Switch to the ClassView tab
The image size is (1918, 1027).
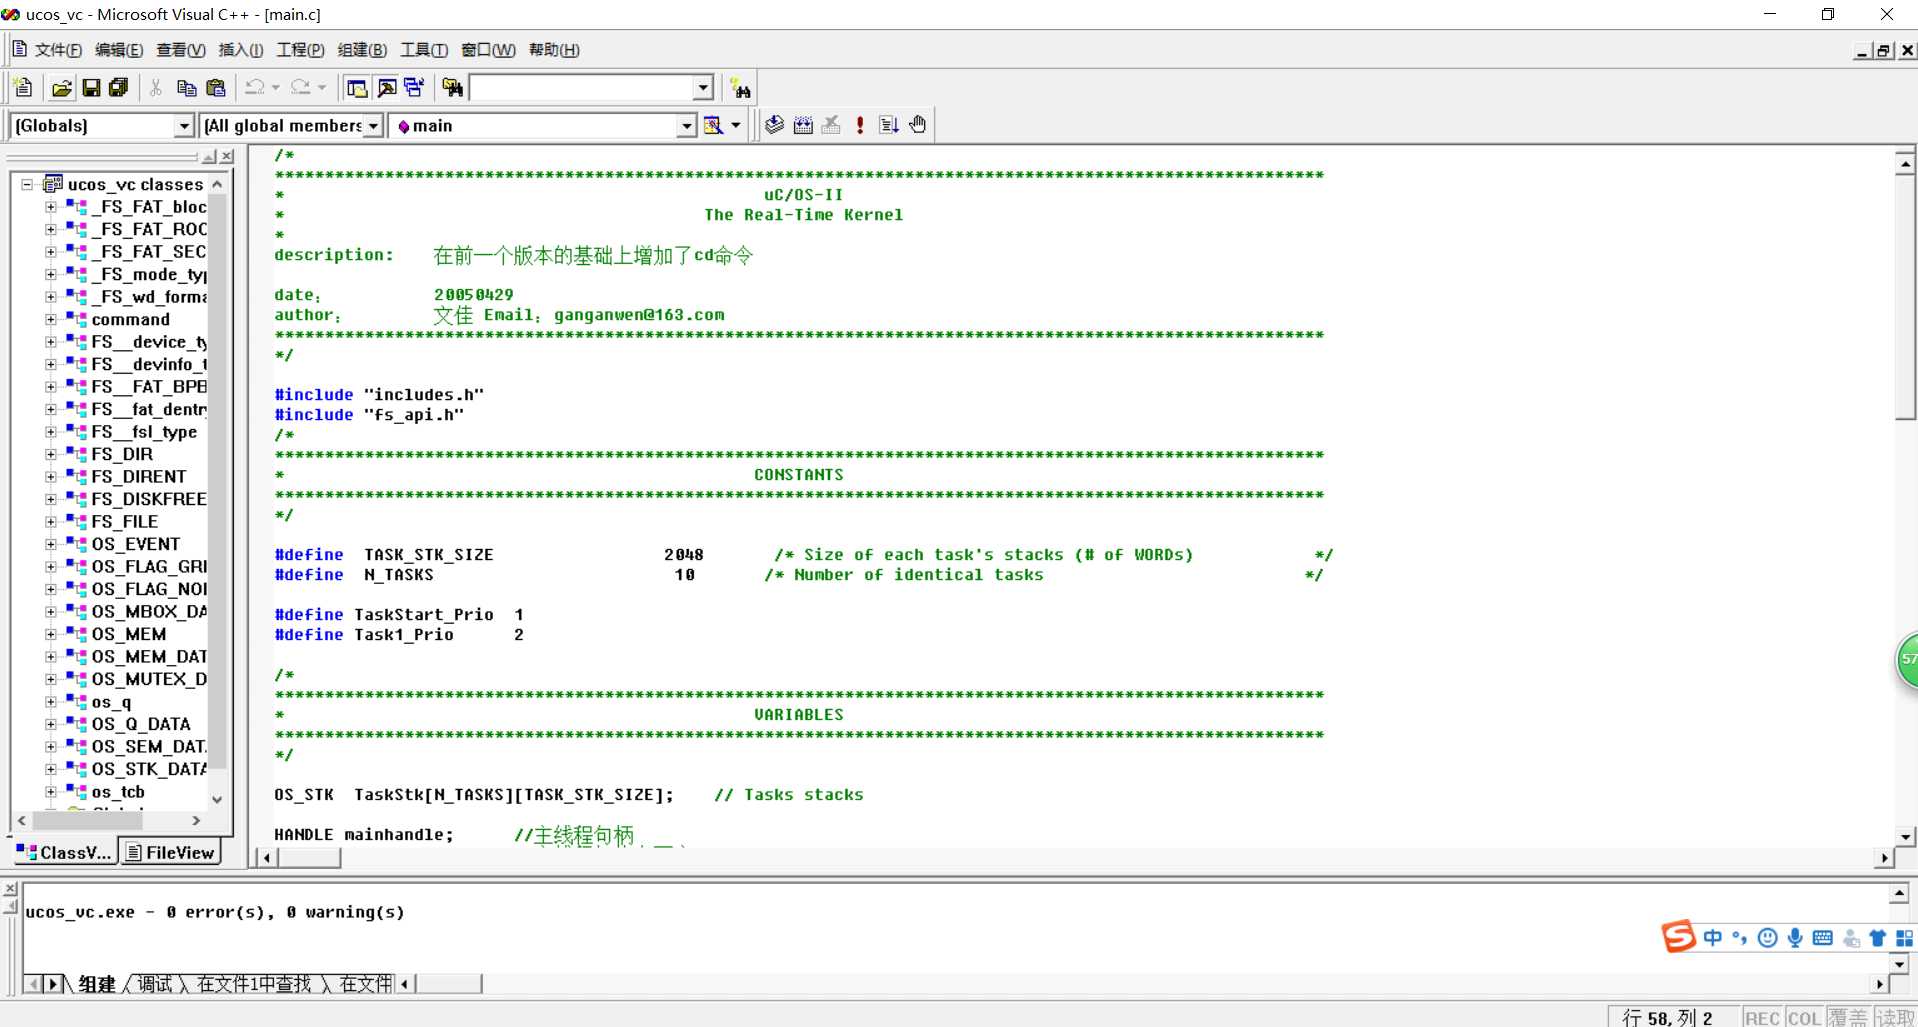pyautogui.click(x=64, y=852)
